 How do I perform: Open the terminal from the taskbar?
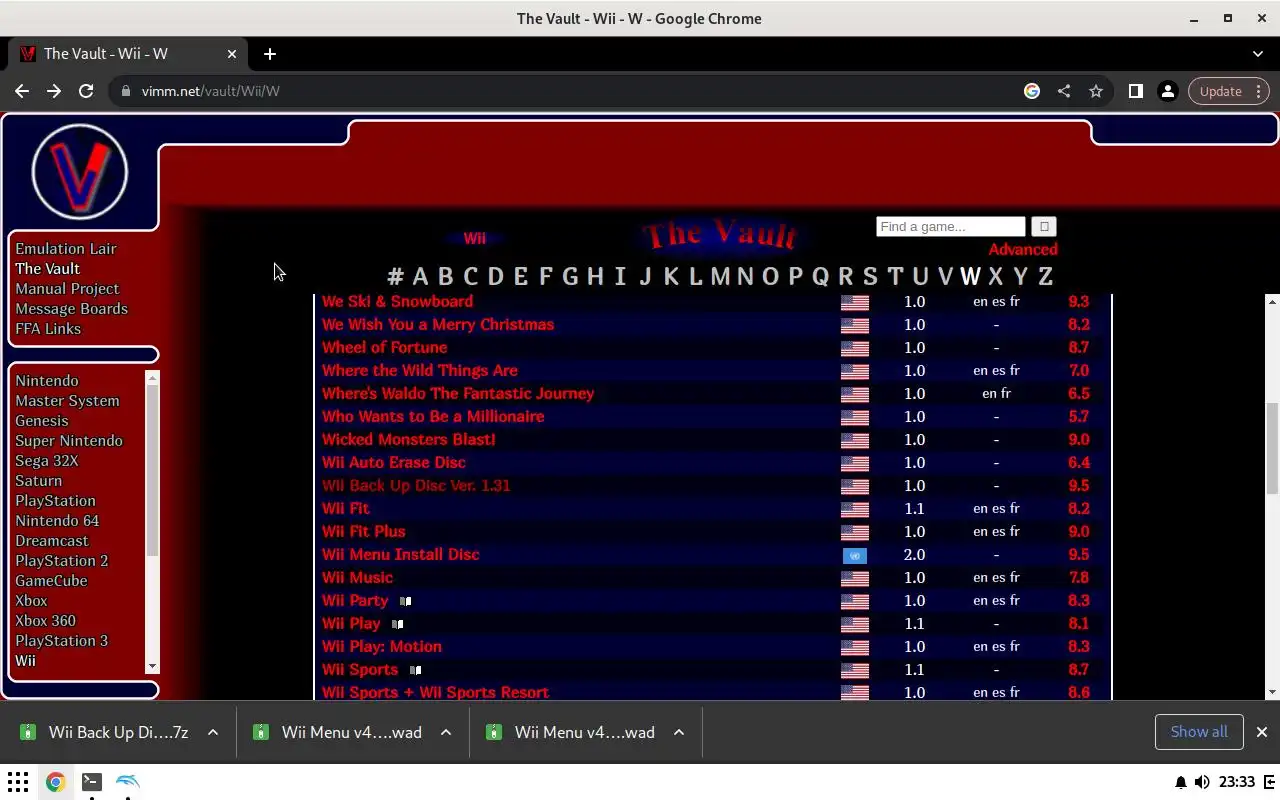[92, 782]
